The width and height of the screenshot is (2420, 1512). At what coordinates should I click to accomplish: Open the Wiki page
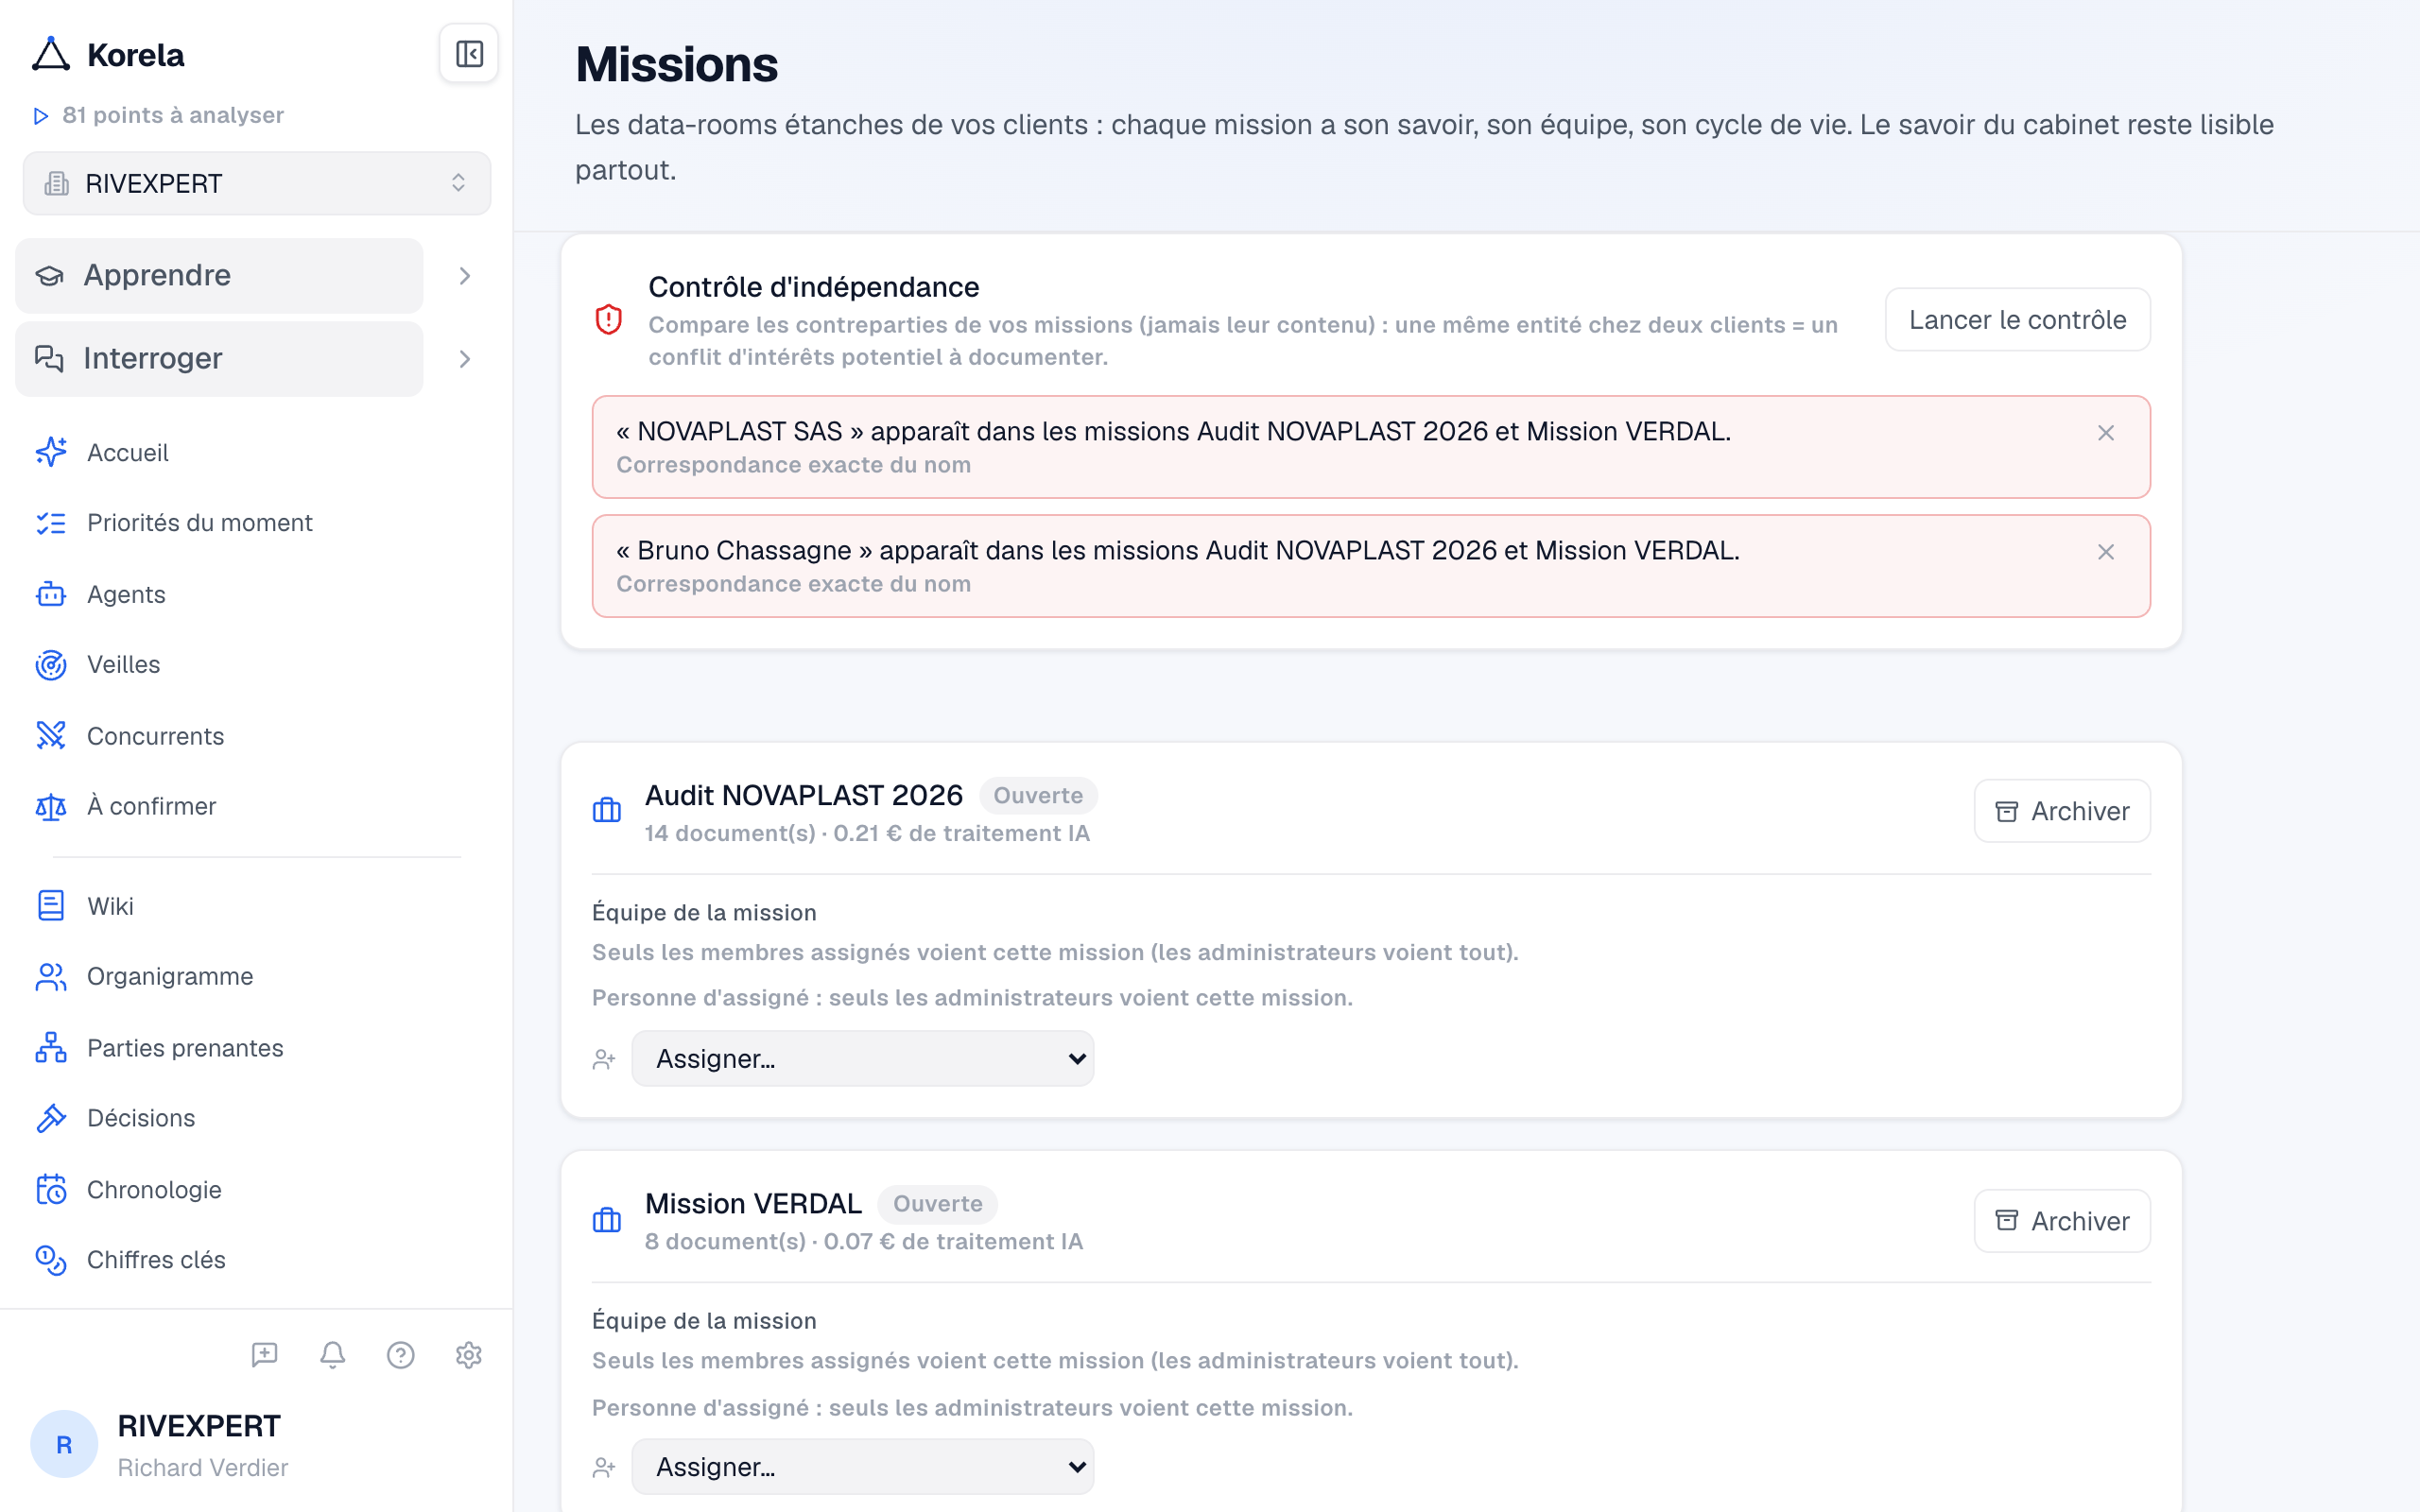[110, 906]
